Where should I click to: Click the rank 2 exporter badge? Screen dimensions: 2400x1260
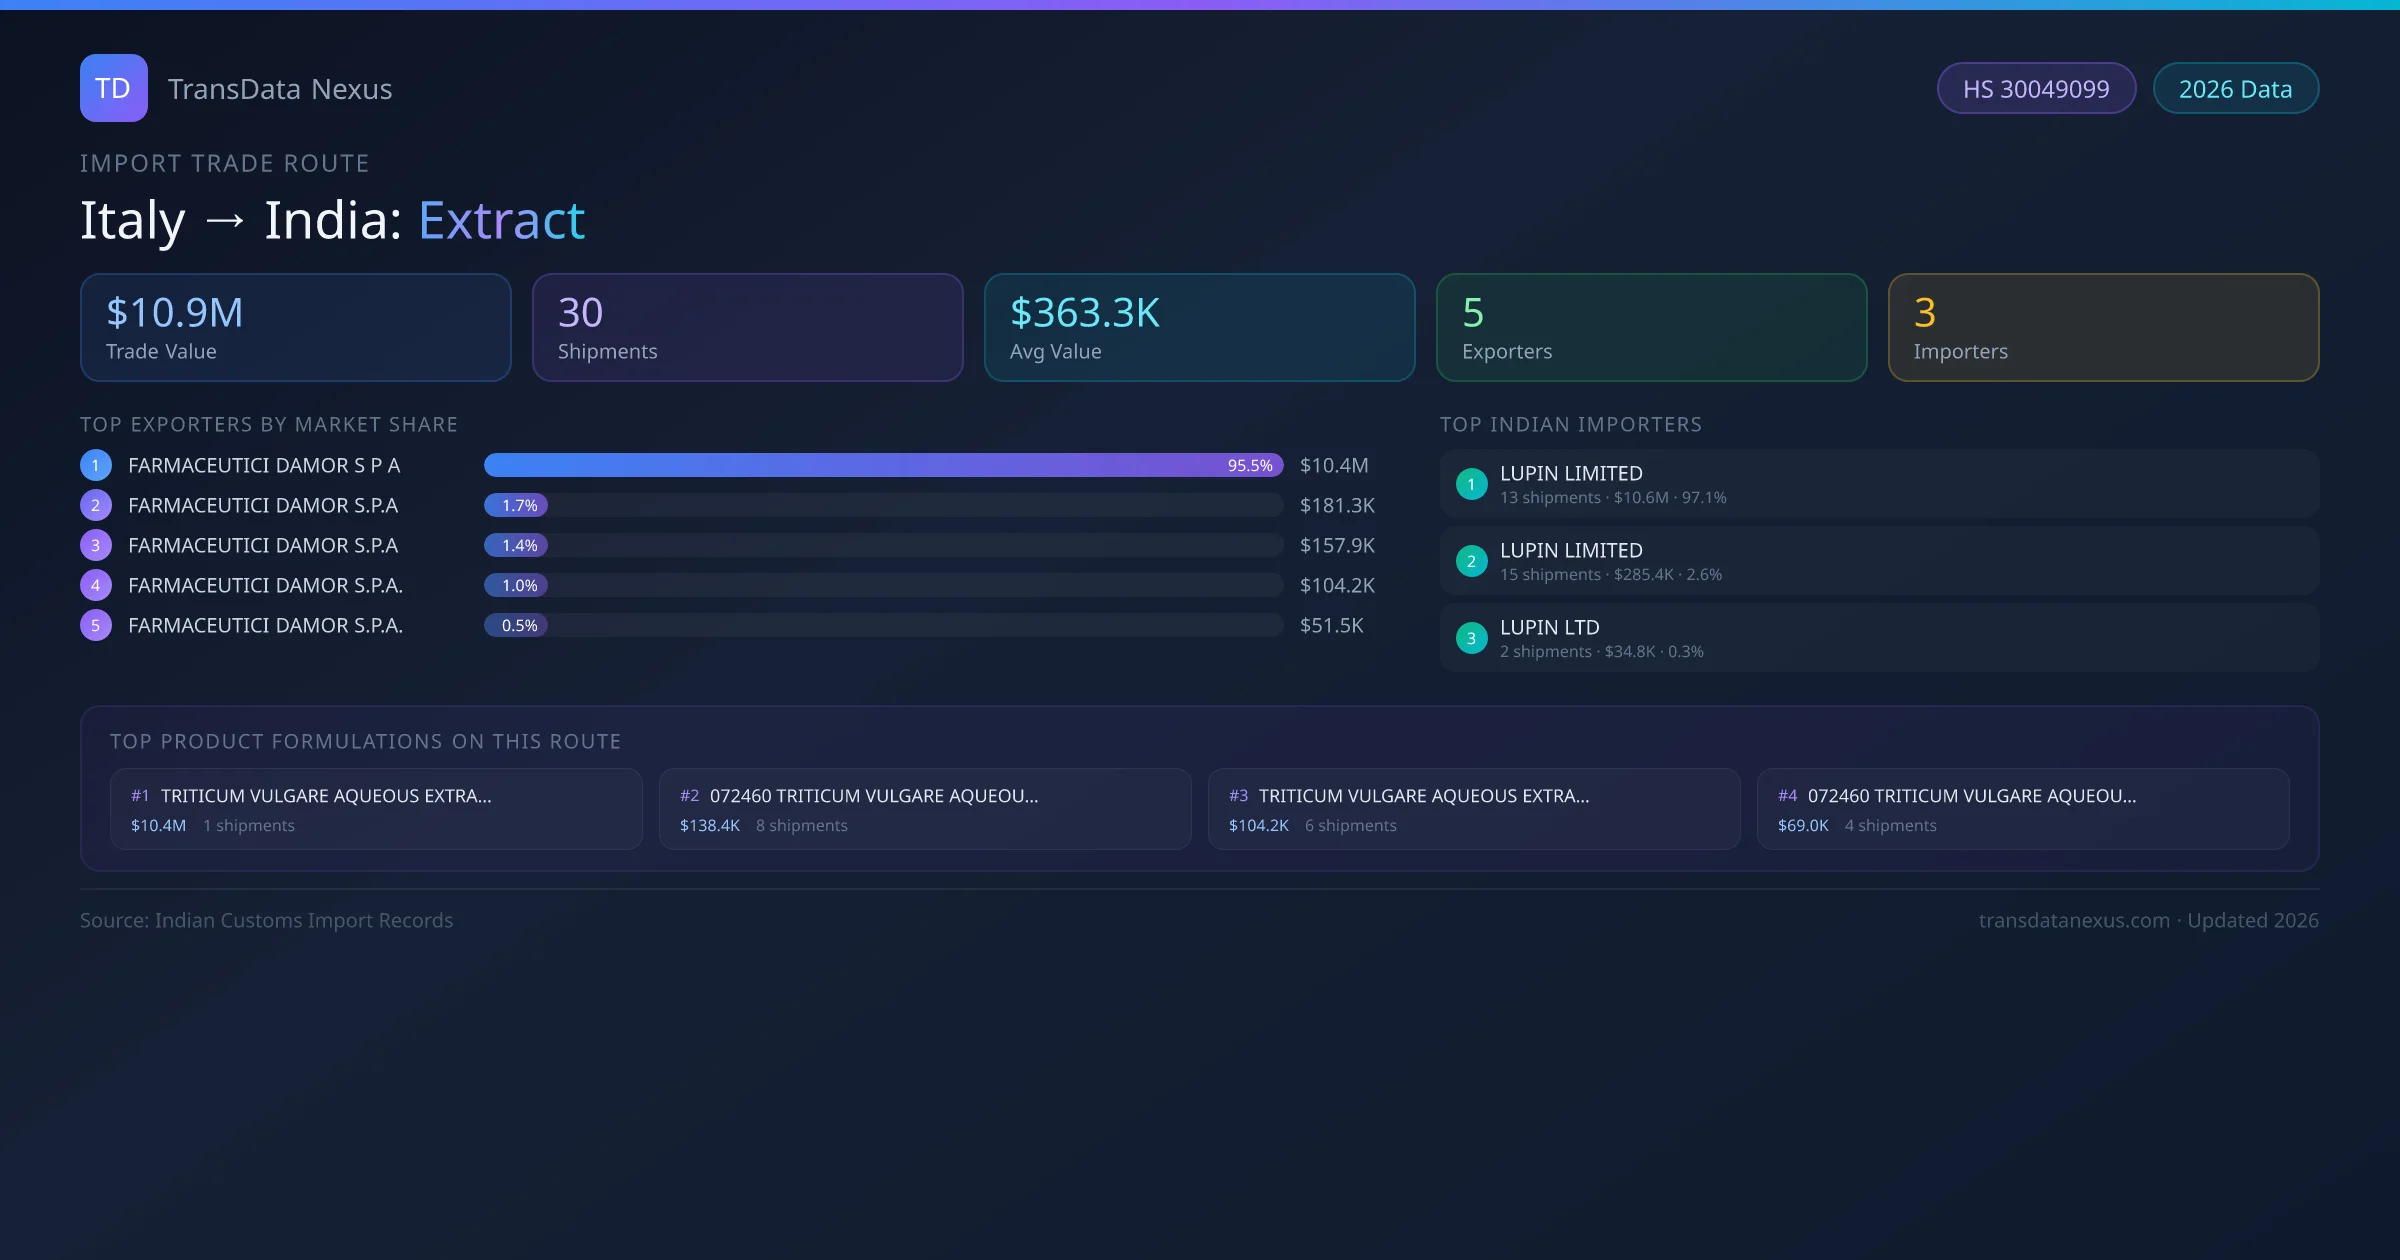click(x=96, y=505)
